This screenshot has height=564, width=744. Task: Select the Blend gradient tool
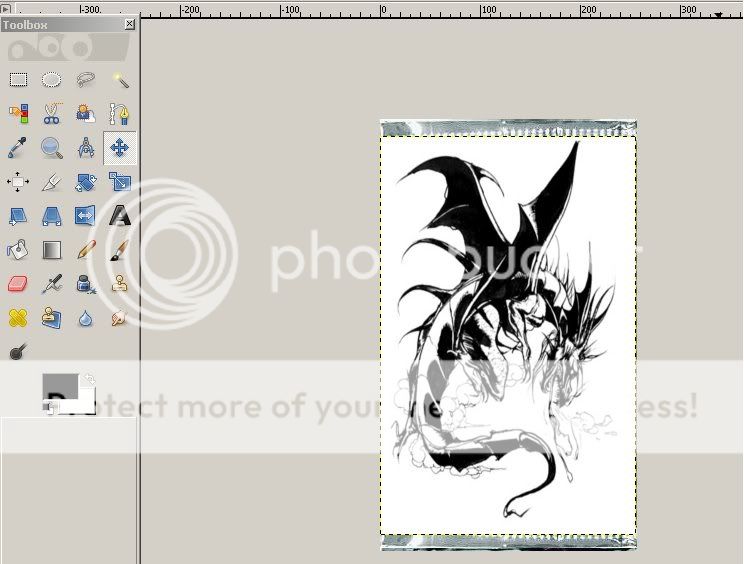click(52, 249)
